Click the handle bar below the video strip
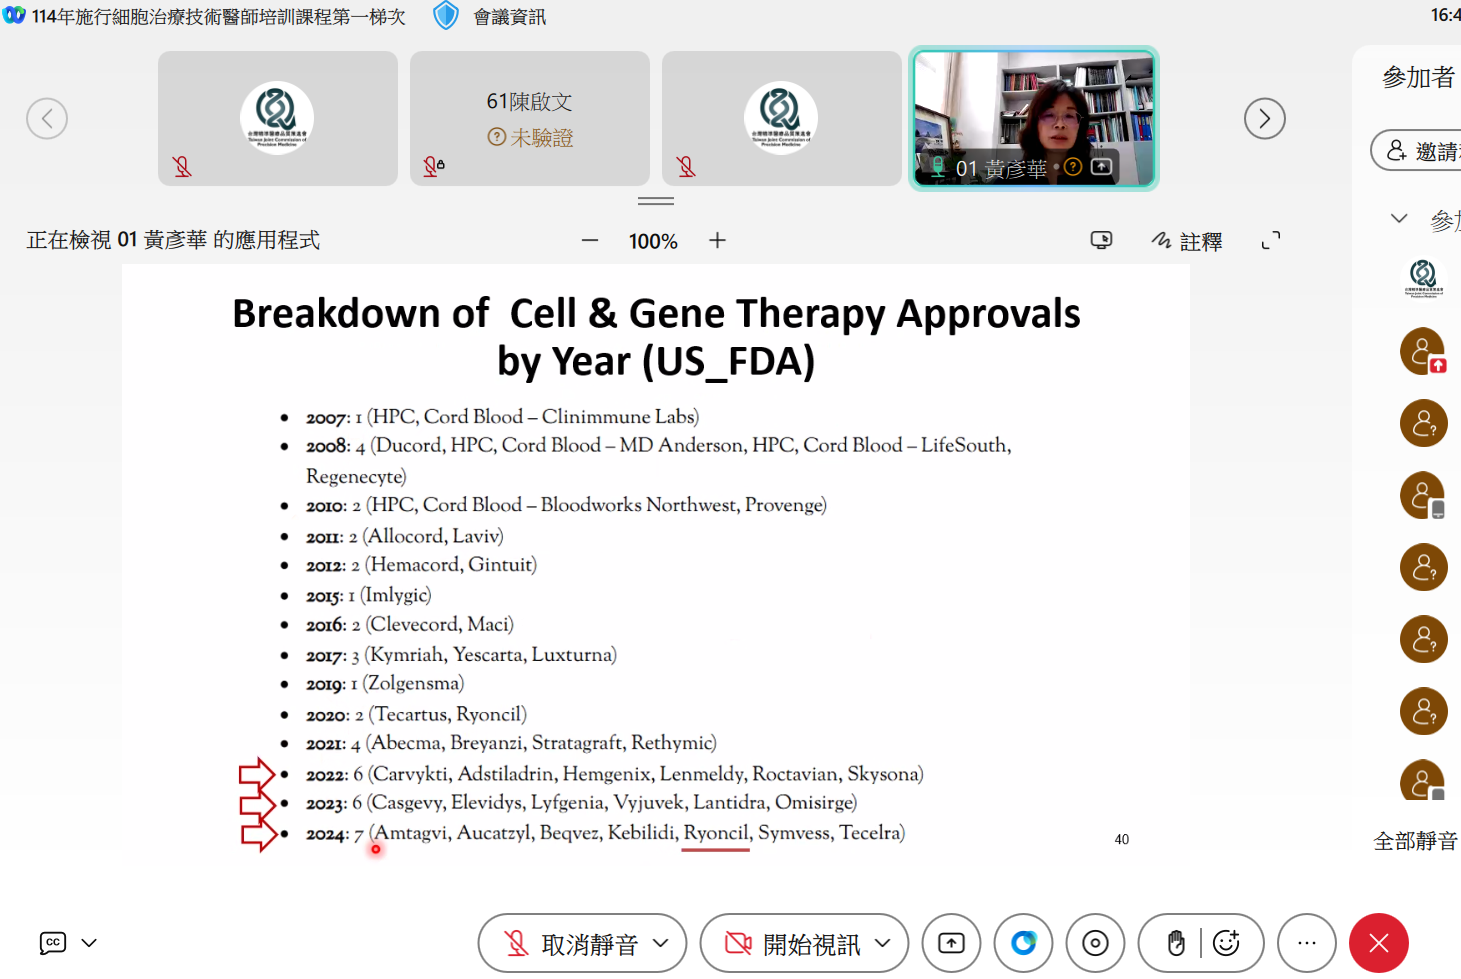The width and height of the screenshot is (1461, 979). [656, 201]
